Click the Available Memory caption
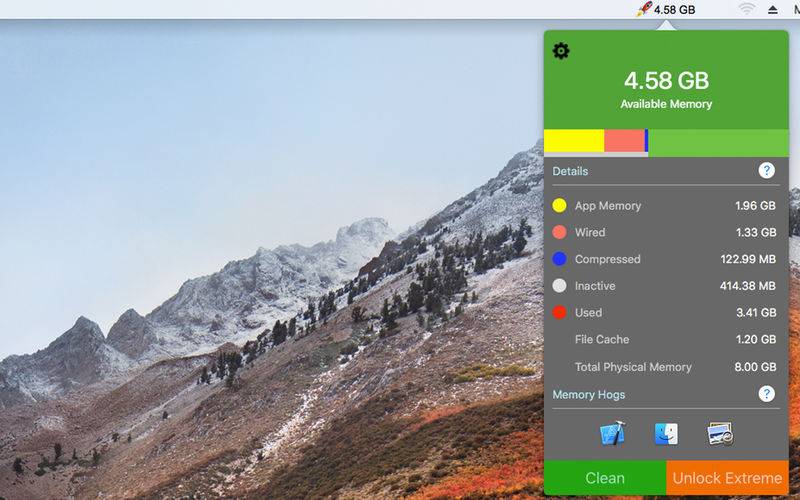The height and width of the screenshot is (500, 800). click(x=666, y=104)
